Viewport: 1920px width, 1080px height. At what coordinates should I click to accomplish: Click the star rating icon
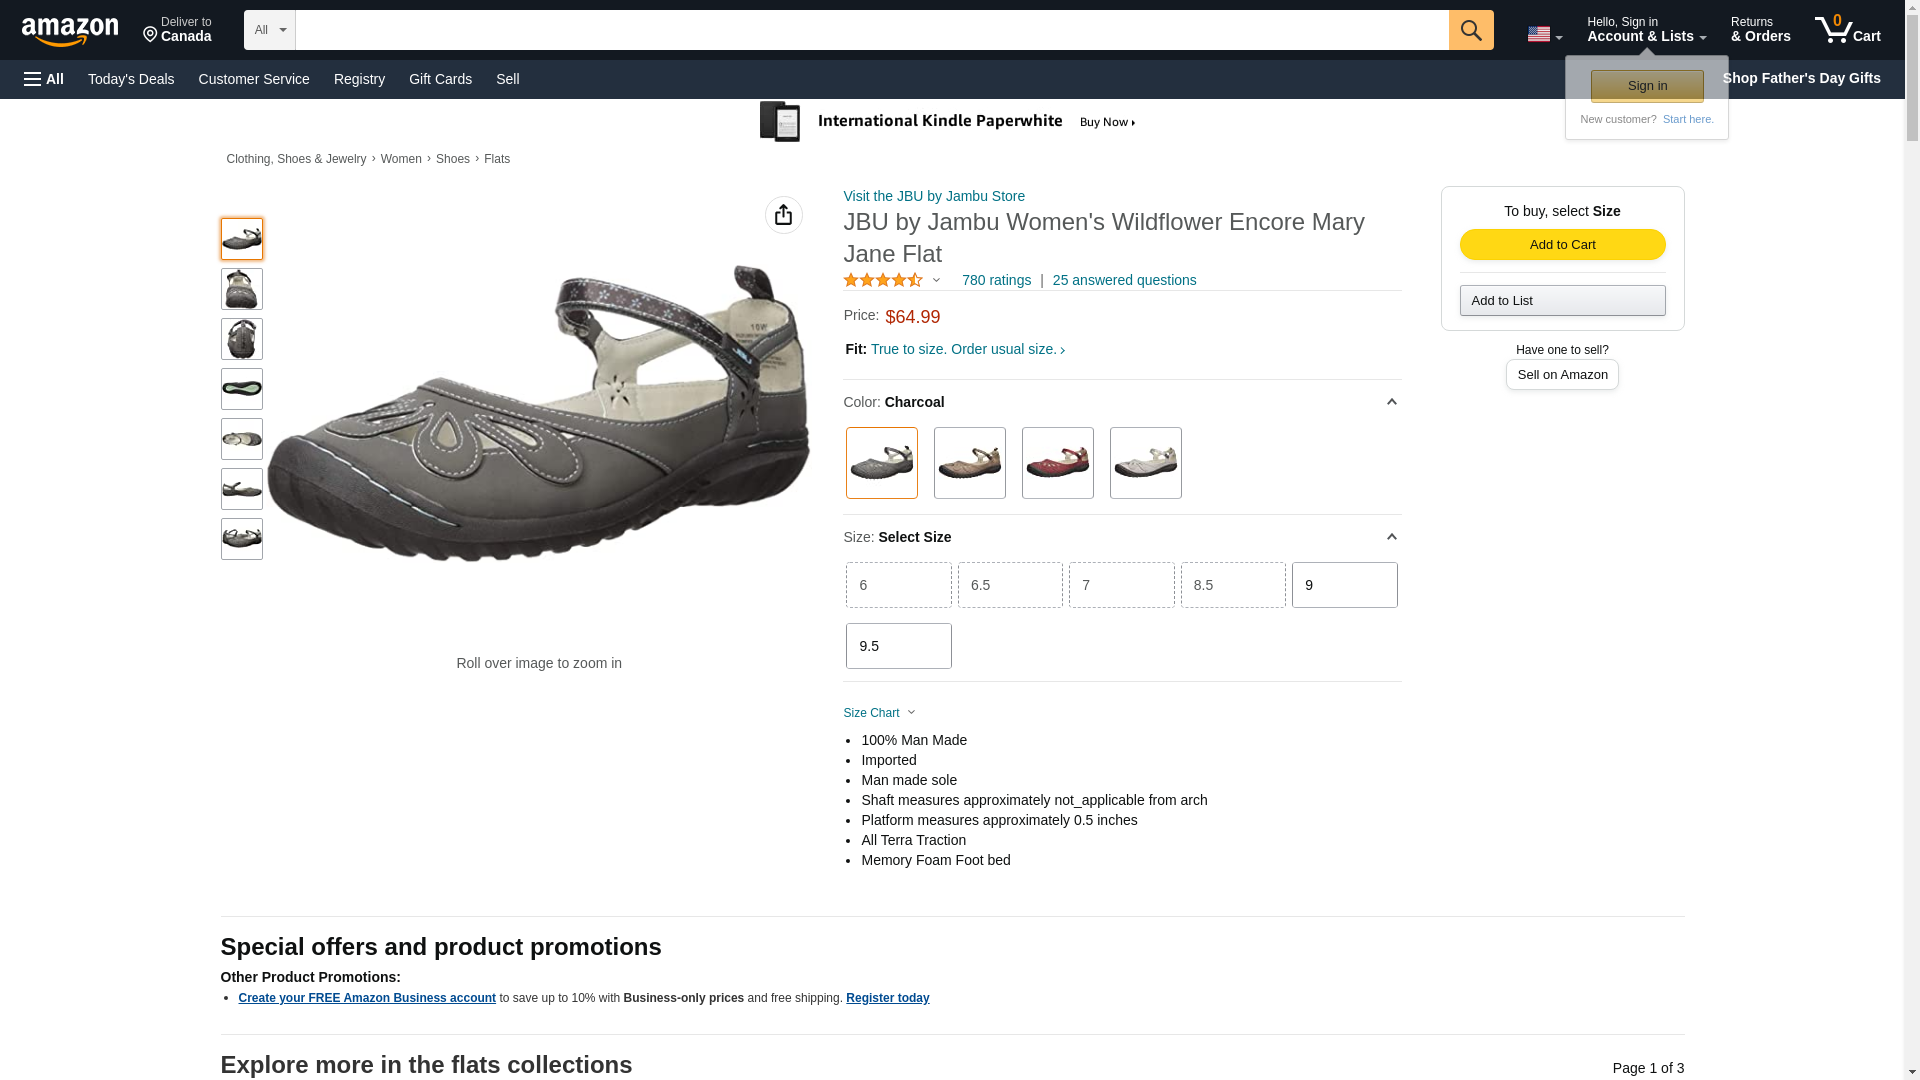coord(882,280)
